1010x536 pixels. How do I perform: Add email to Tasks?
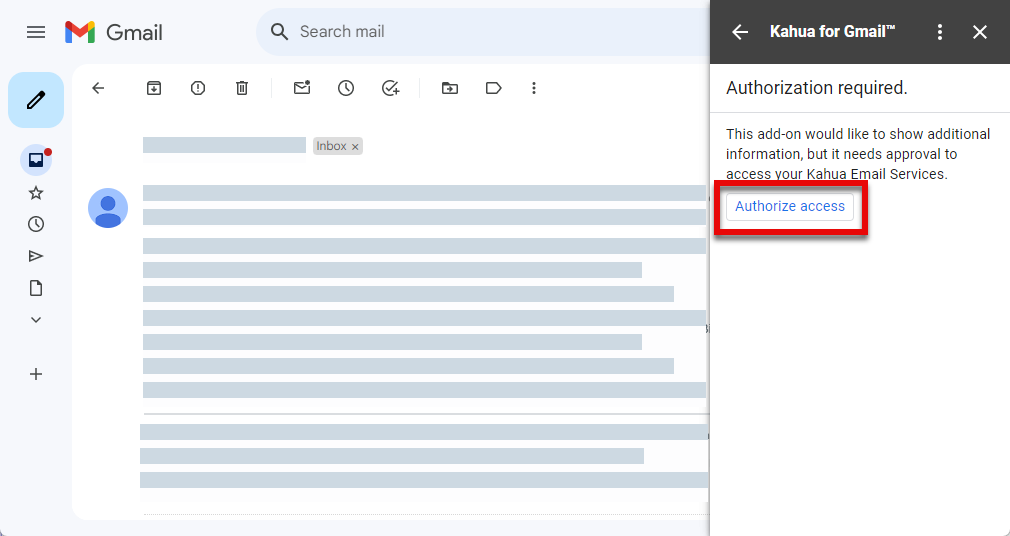[x=391, y=88]
